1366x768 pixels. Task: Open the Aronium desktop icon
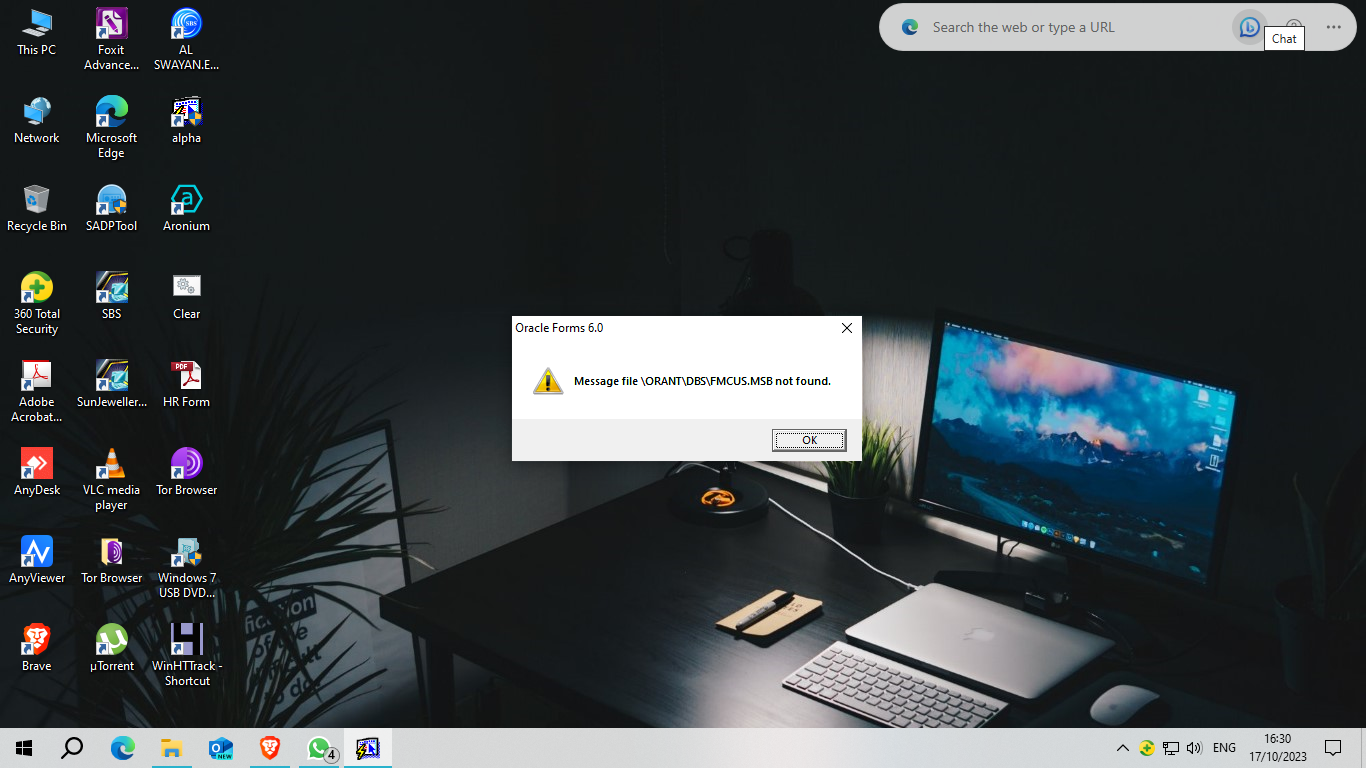(186, 200)
